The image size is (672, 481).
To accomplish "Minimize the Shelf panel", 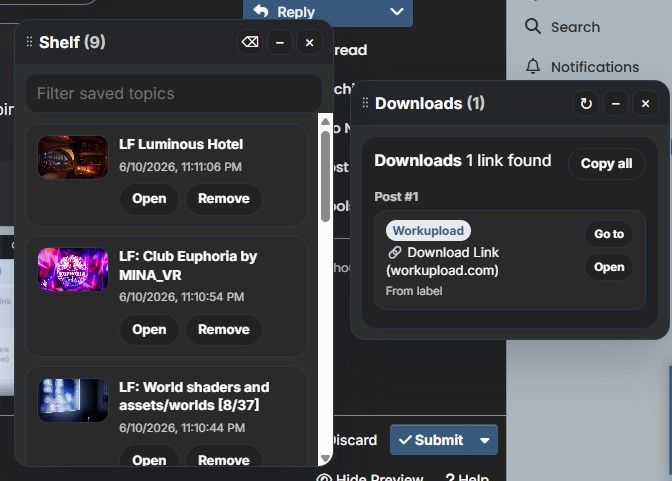I will click(280, 42).
